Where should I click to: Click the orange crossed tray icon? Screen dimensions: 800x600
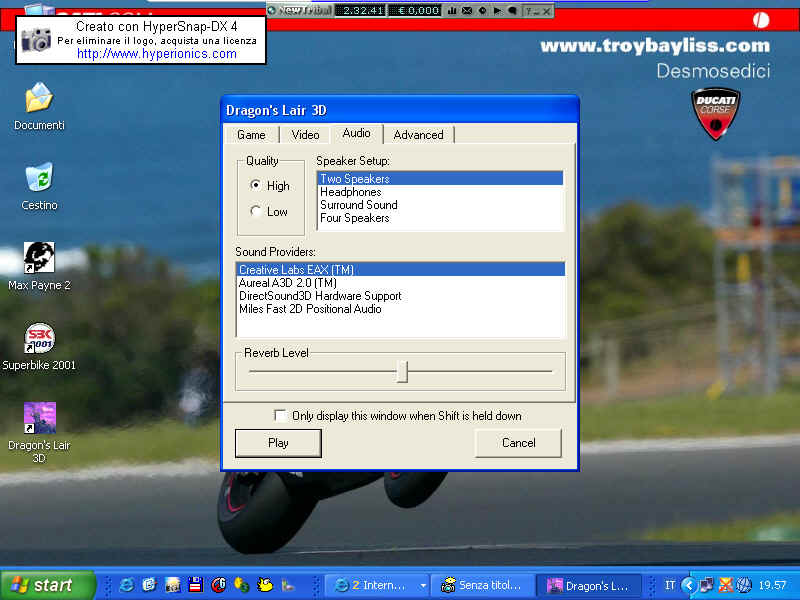725,585
